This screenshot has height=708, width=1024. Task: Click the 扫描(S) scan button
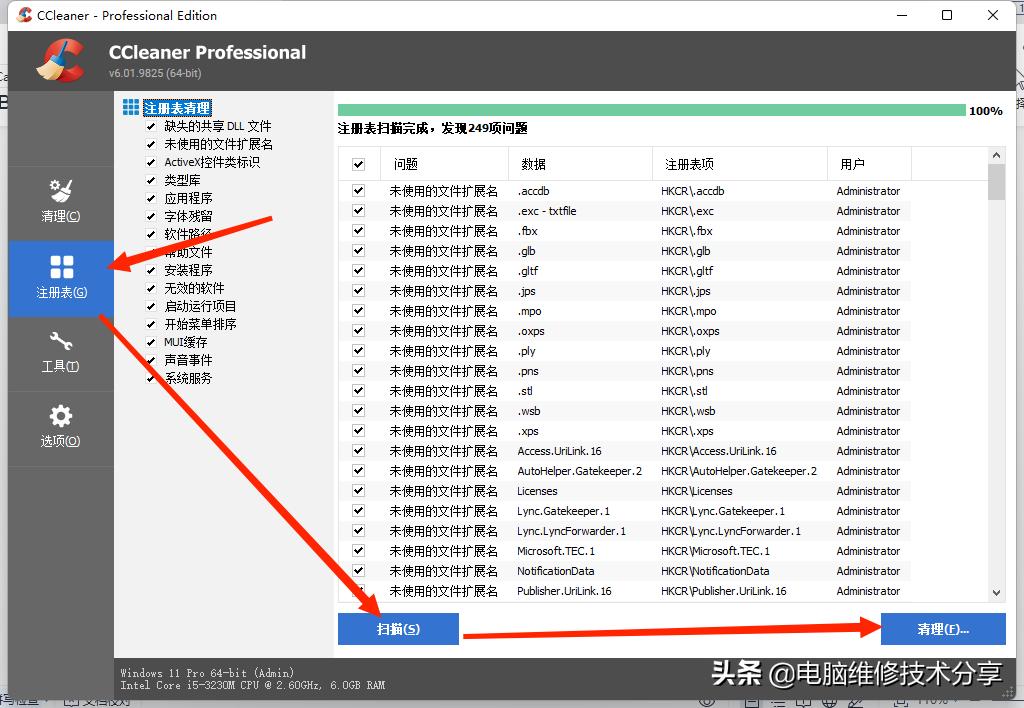tap(398, 629)
